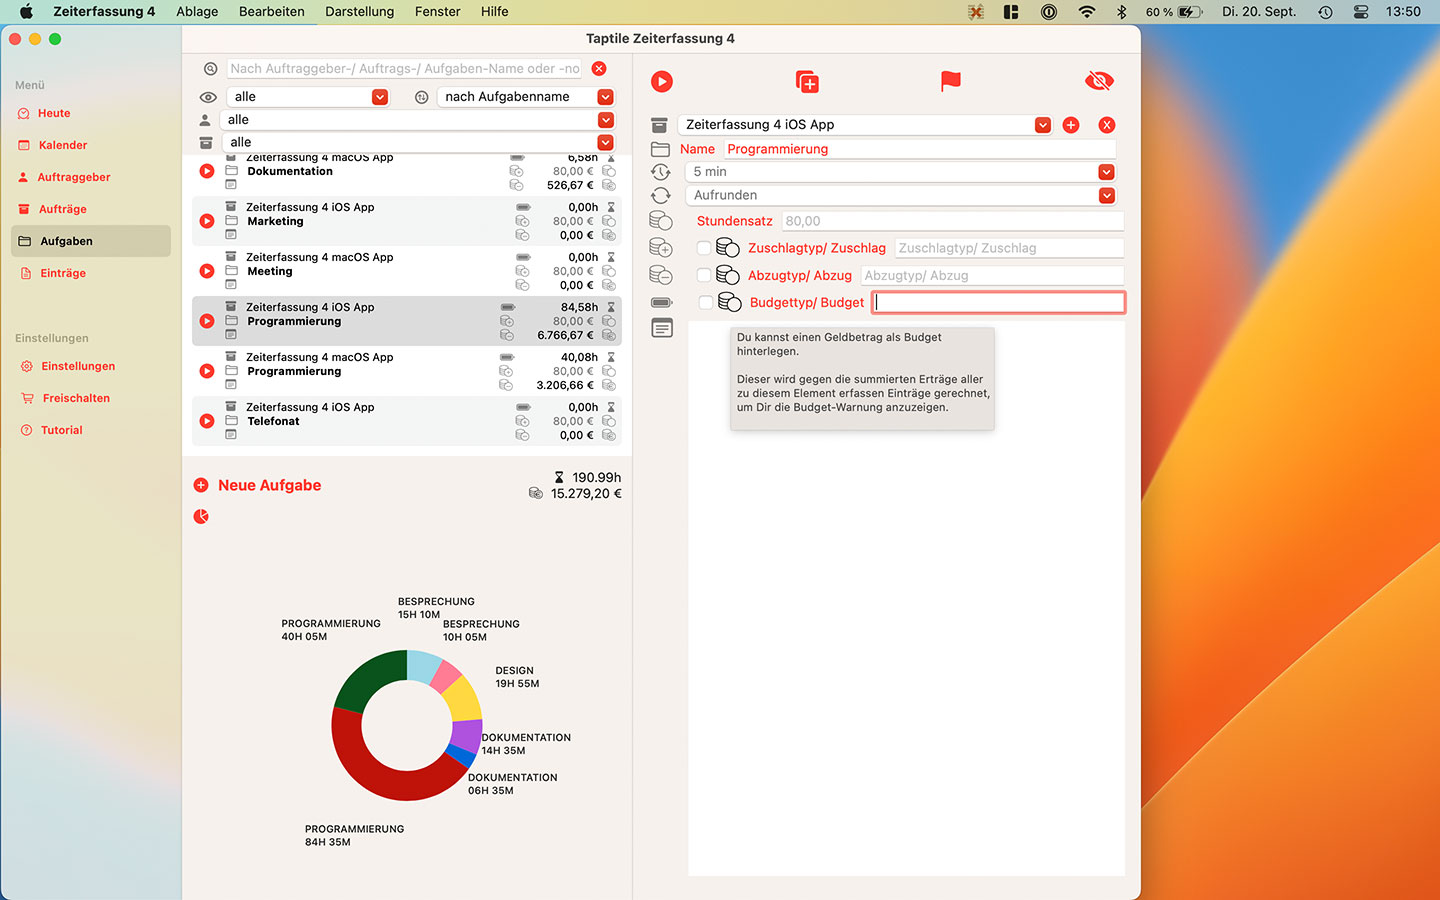
Task: Open the Aufrunden rounding dropdown
Action: click(x=900, y=196)
